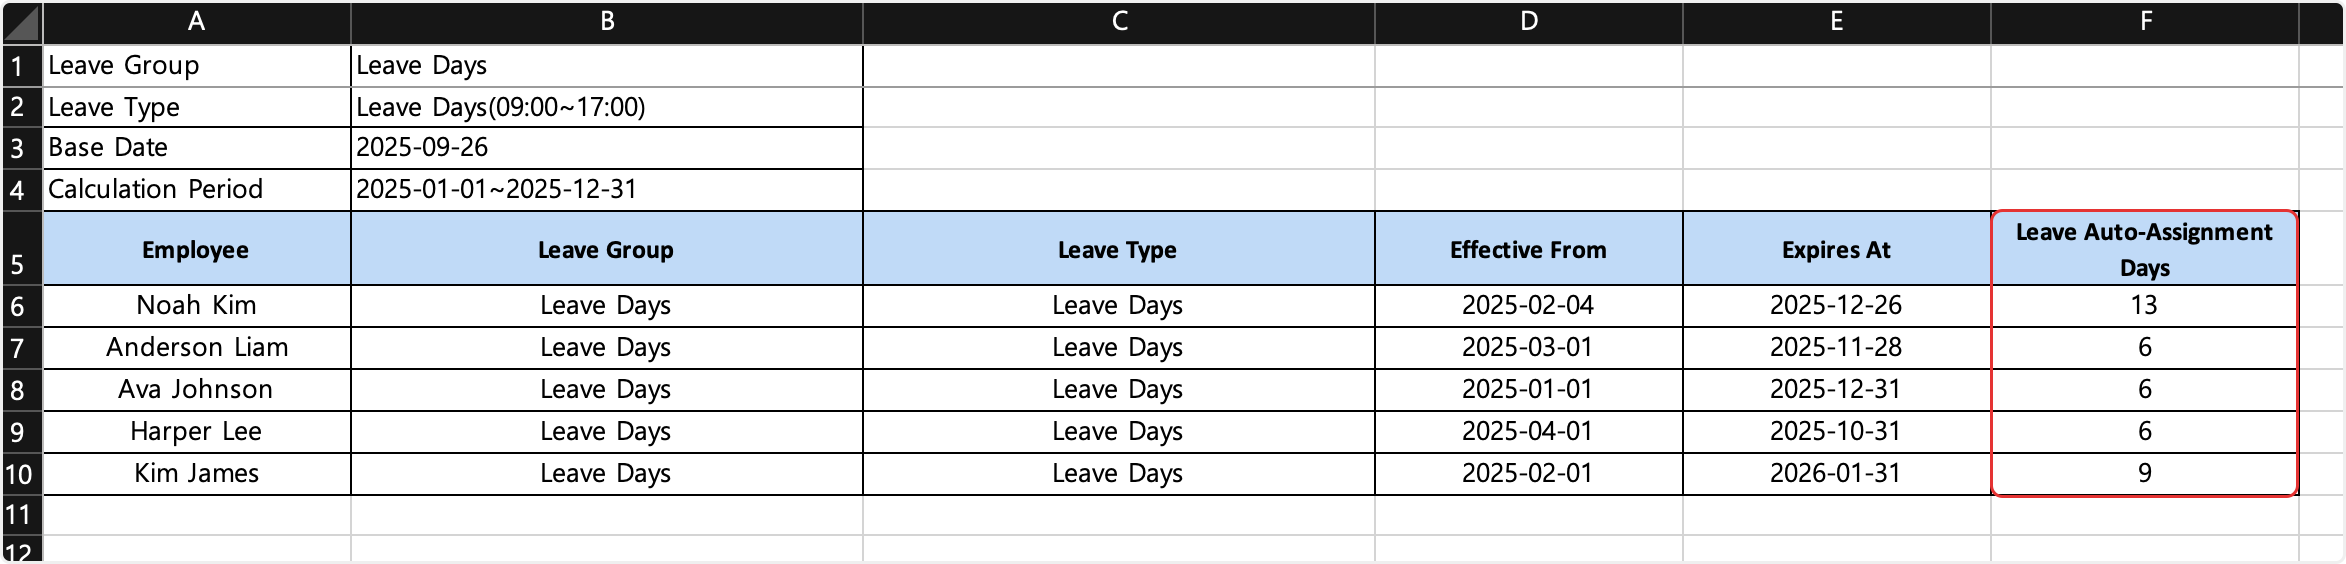Click the select-all corner triangle
This screenshot has width=2346, height=564.
(21, 22)
